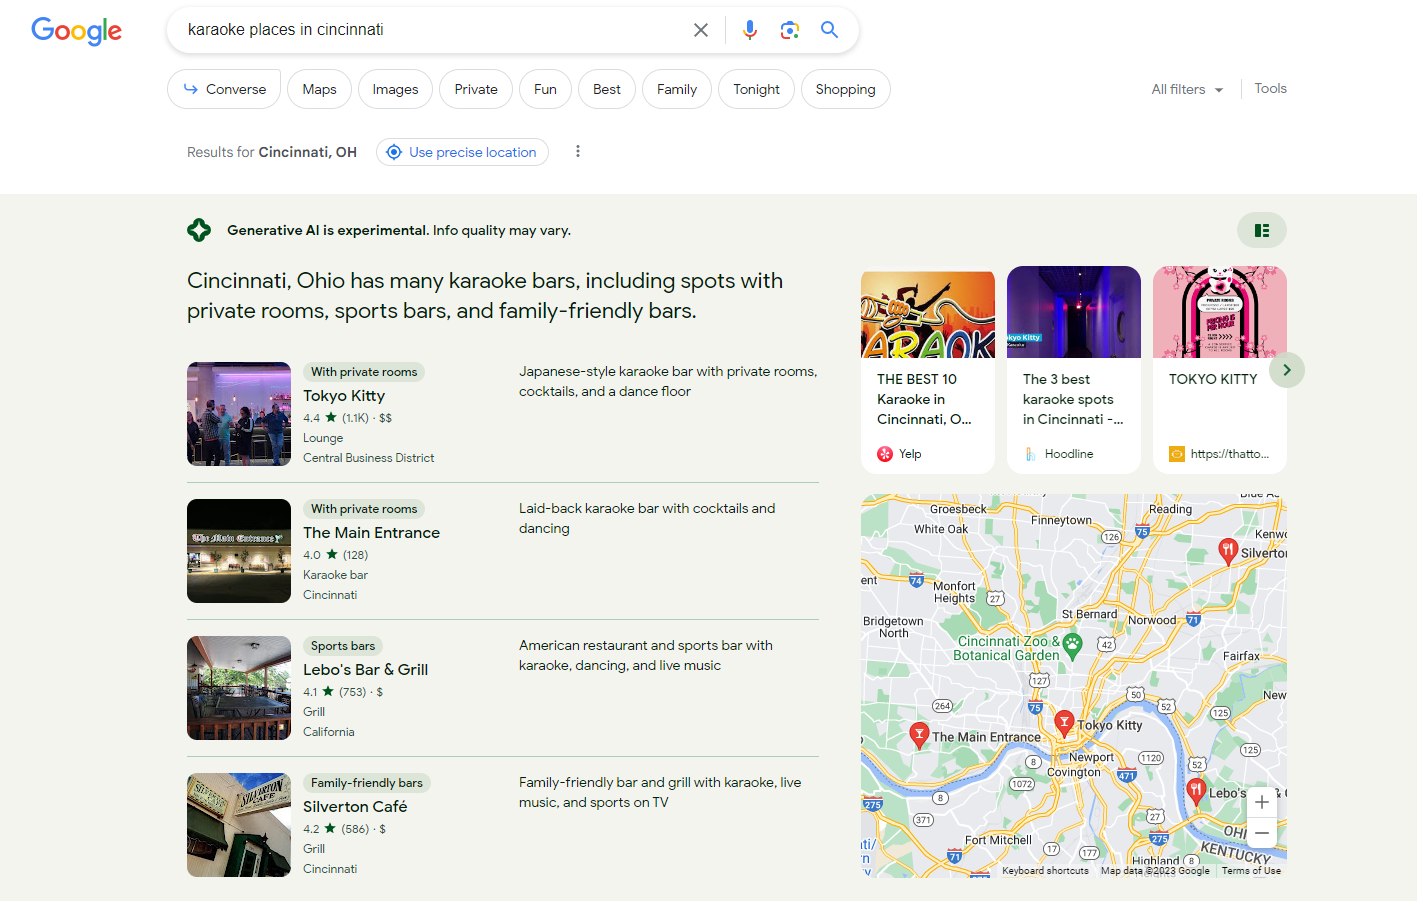Switch to the Shopping tab
The image size is (1417, 901).
point(845,89)
